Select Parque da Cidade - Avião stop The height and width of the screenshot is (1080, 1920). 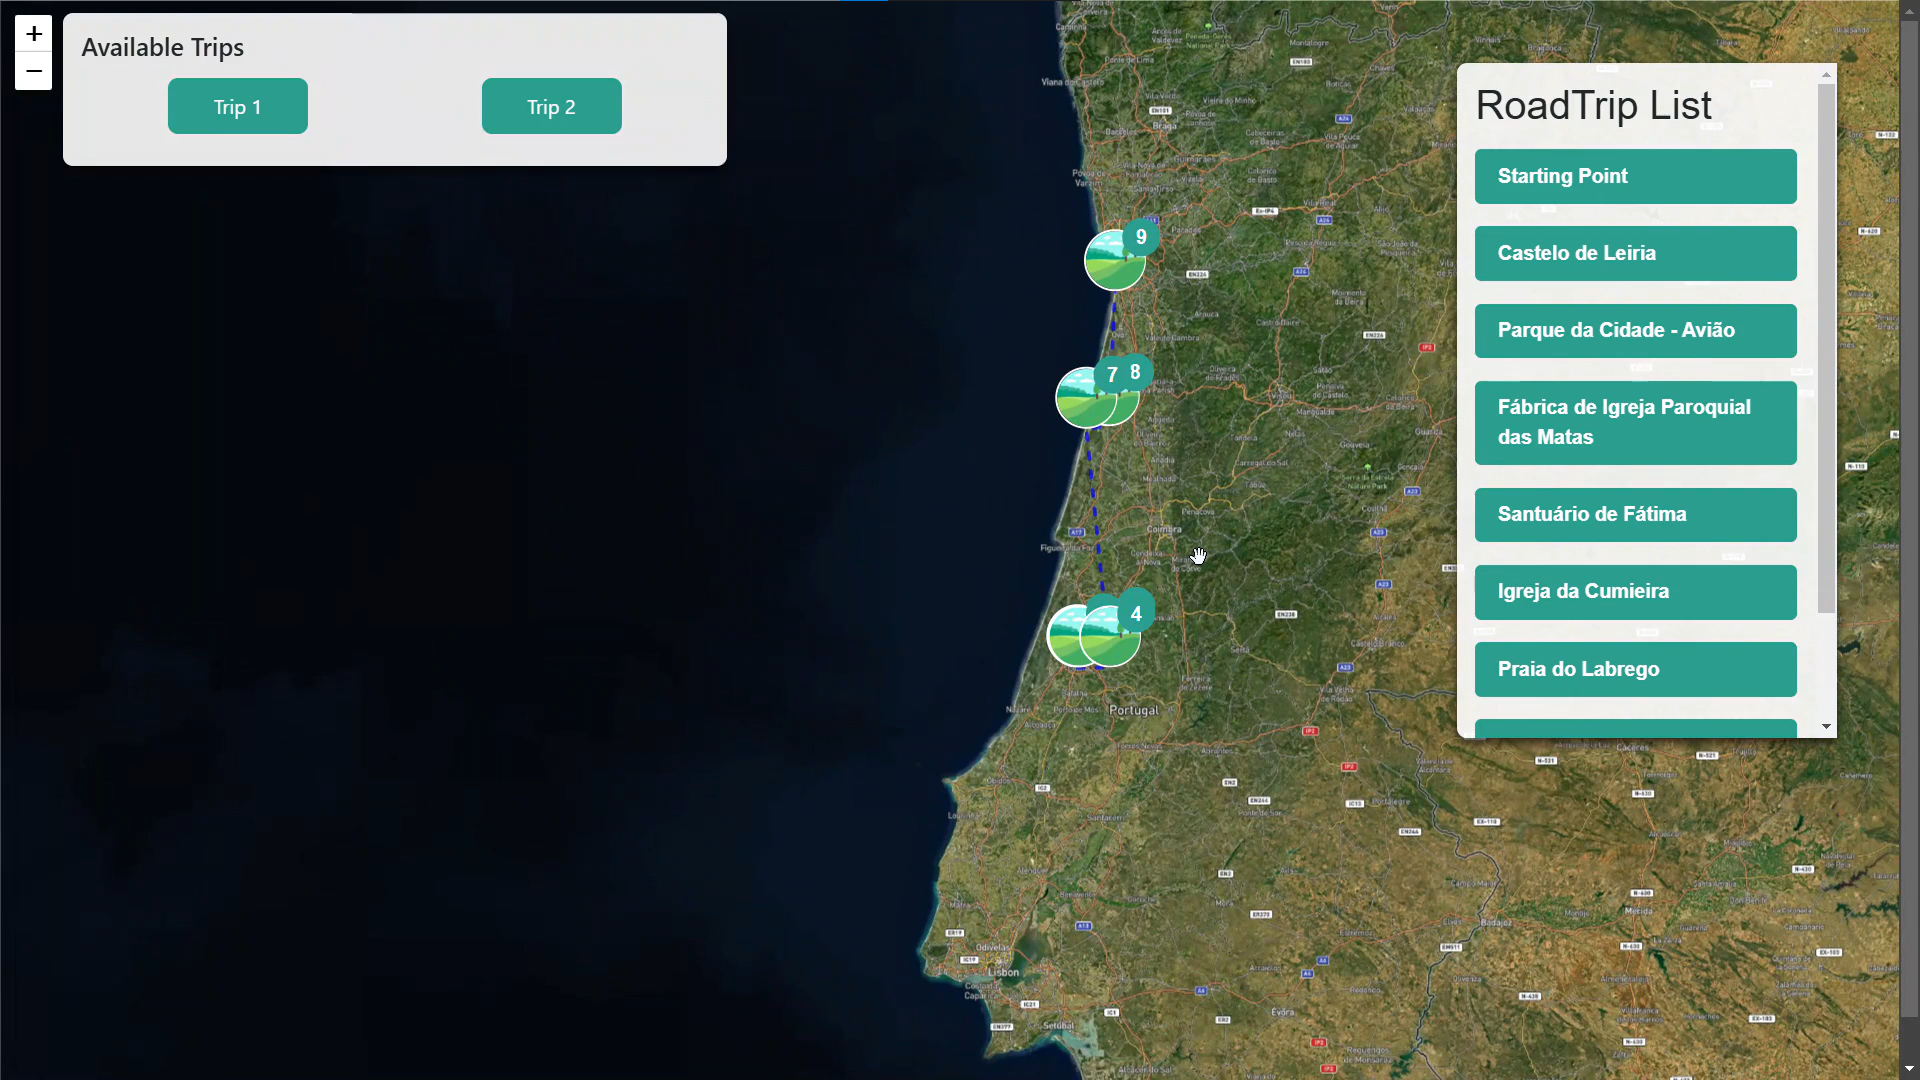pos(1635,331)
